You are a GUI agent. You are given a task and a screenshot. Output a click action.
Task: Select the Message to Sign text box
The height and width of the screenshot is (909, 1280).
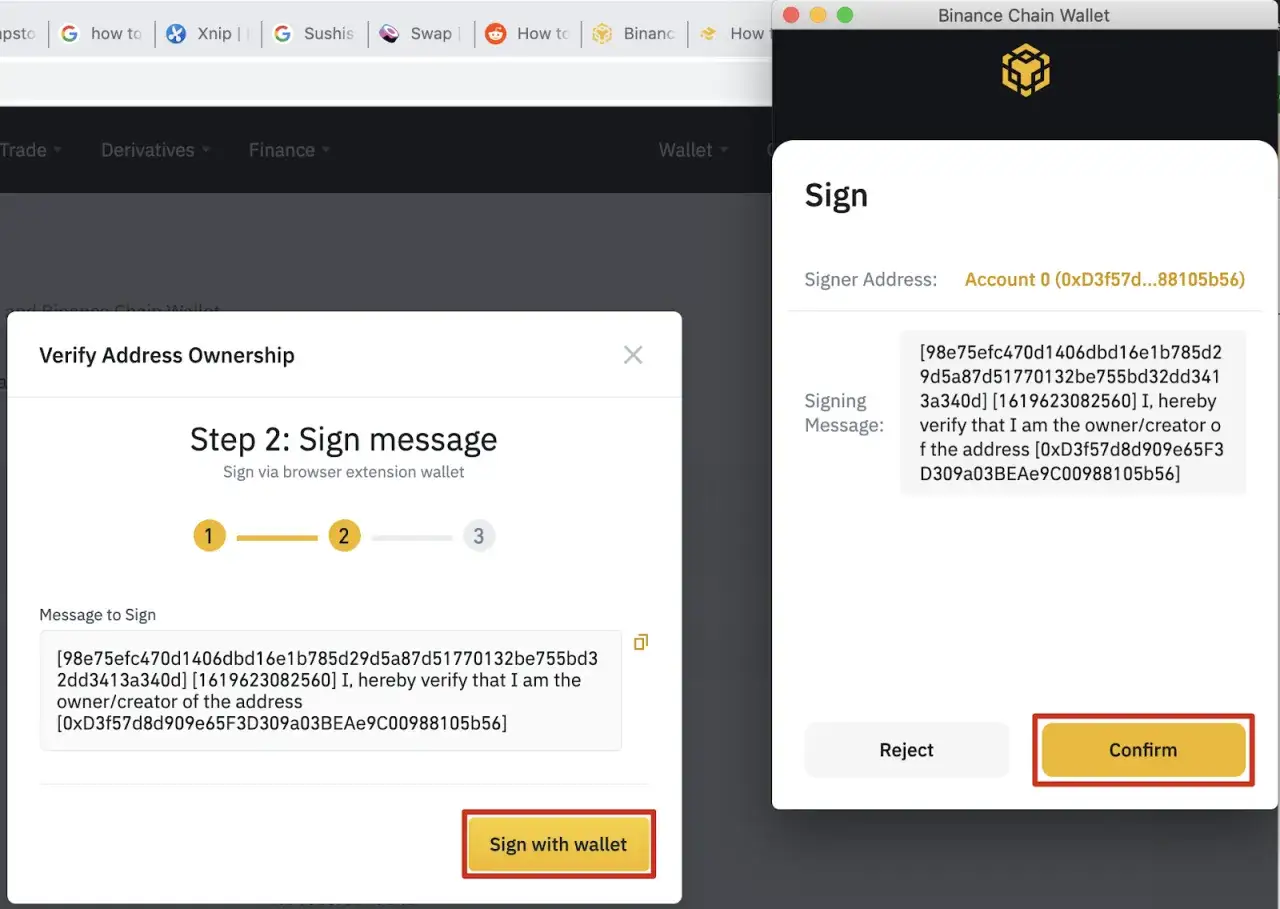point(330,690)
